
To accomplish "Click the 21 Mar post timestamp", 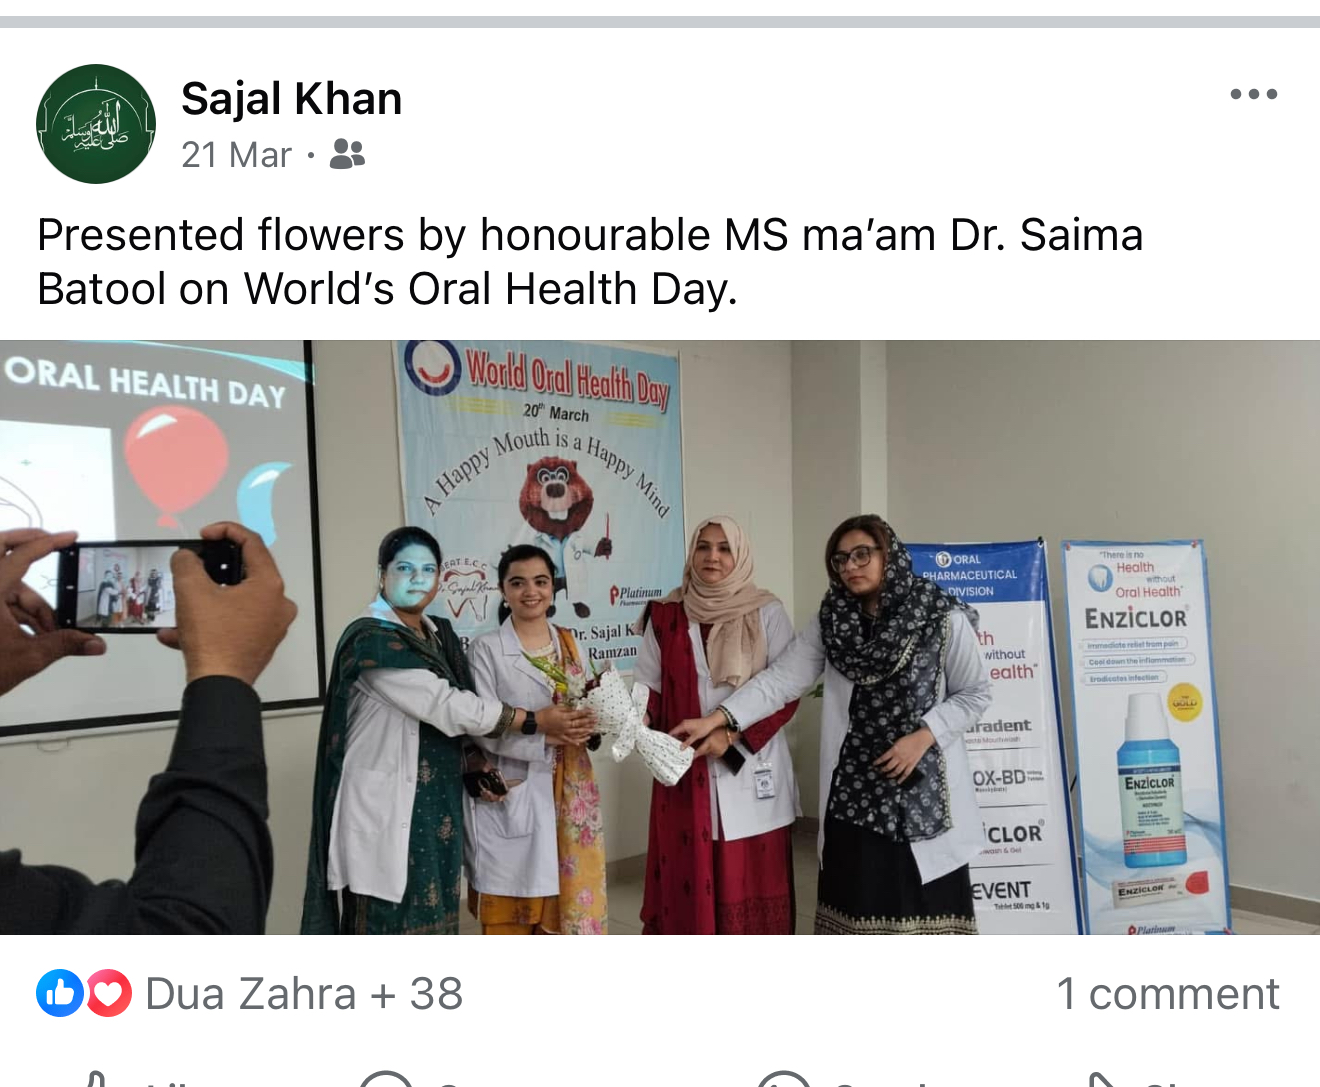I will coord(237,155).
